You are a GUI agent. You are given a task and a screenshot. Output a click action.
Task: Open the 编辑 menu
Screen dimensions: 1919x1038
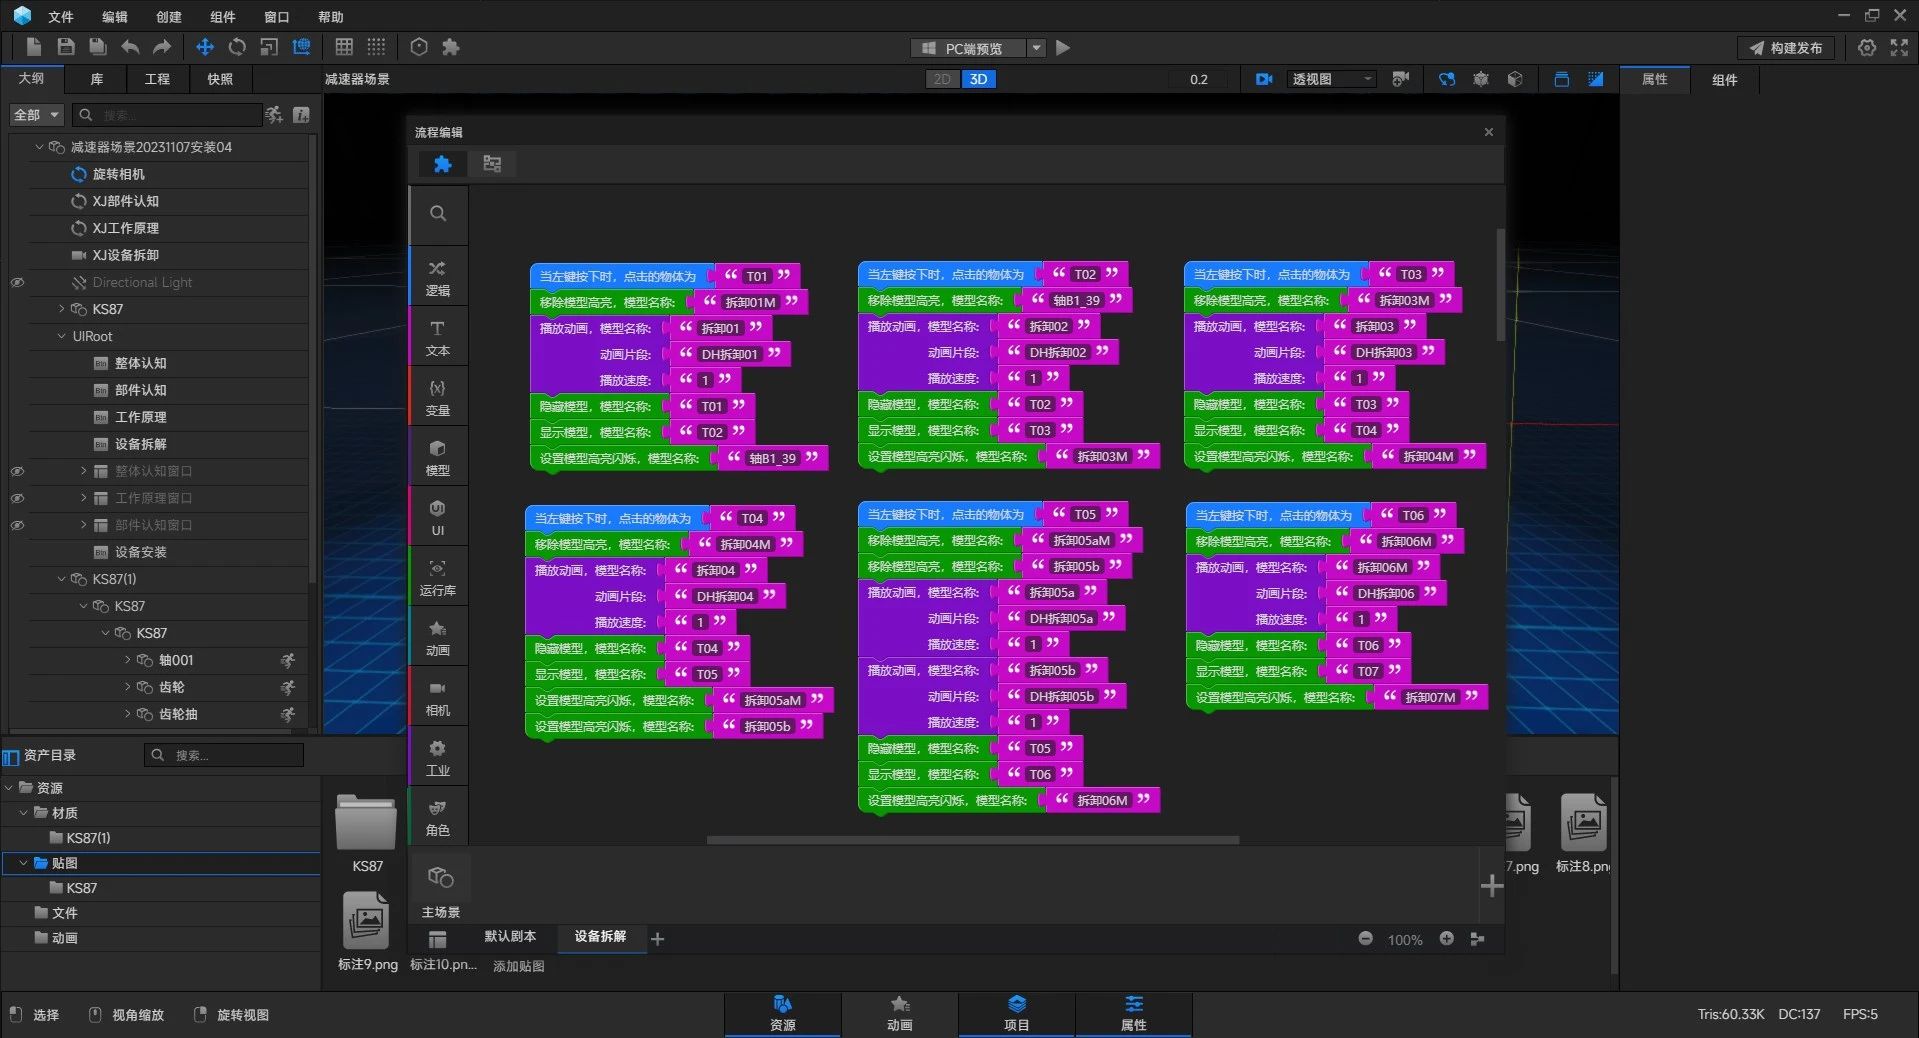(x=115, y=17)
